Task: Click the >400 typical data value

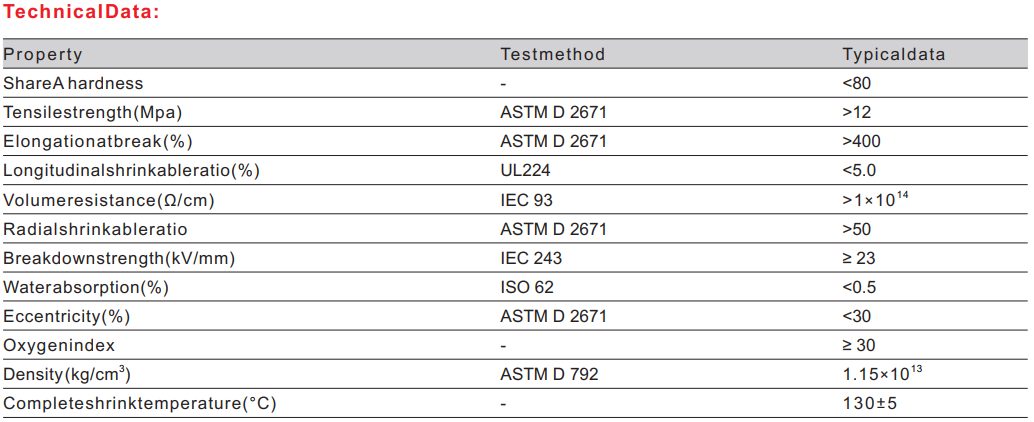Action: (x=862, y=142)
